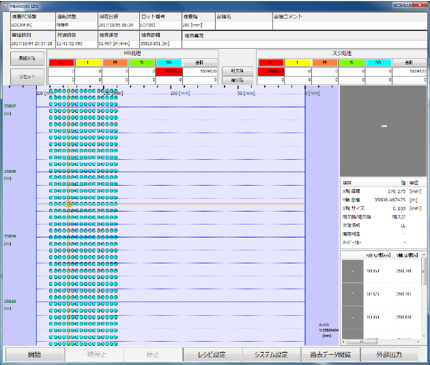Click the second defect thumbnail in the list
The width and height of the screenshot is (430, 365).
[353, 294]
